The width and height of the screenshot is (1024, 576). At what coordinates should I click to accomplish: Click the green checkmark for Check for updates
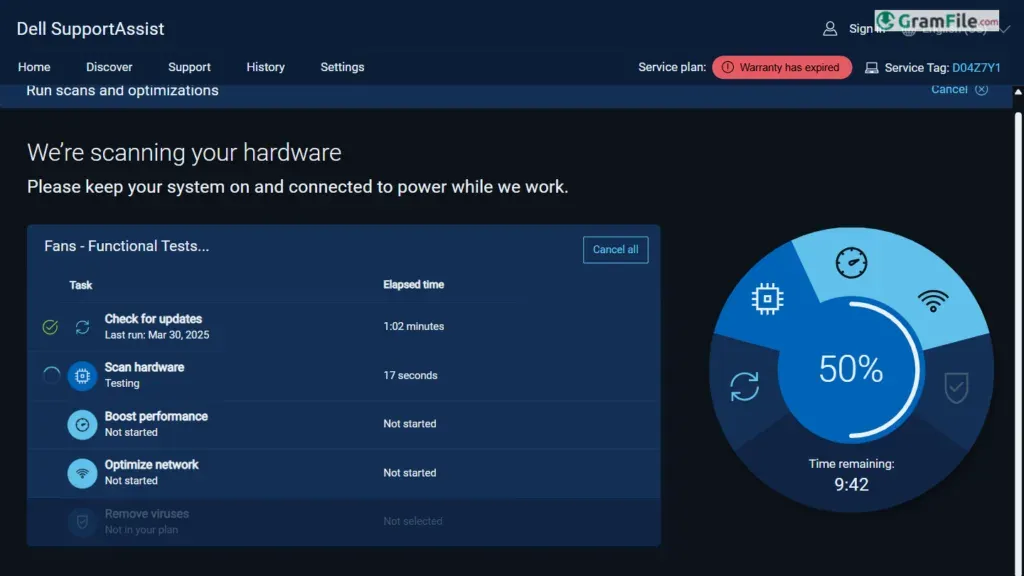tap(50, 327)
